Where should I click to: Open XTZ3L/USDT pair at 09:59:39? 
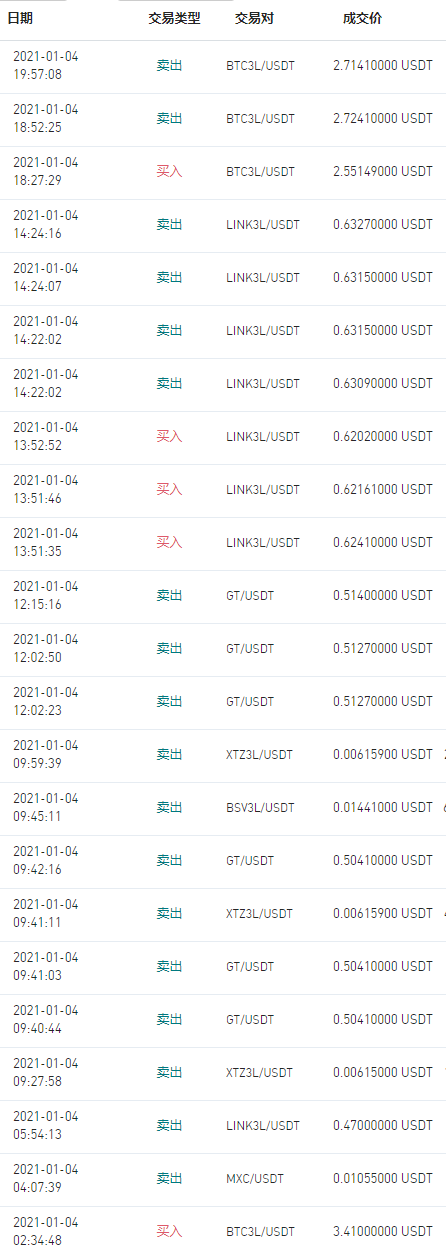(260, 754)
